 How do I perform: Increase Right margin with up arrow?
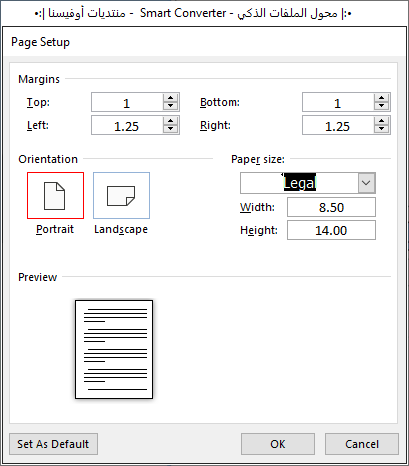click(382, 121)
